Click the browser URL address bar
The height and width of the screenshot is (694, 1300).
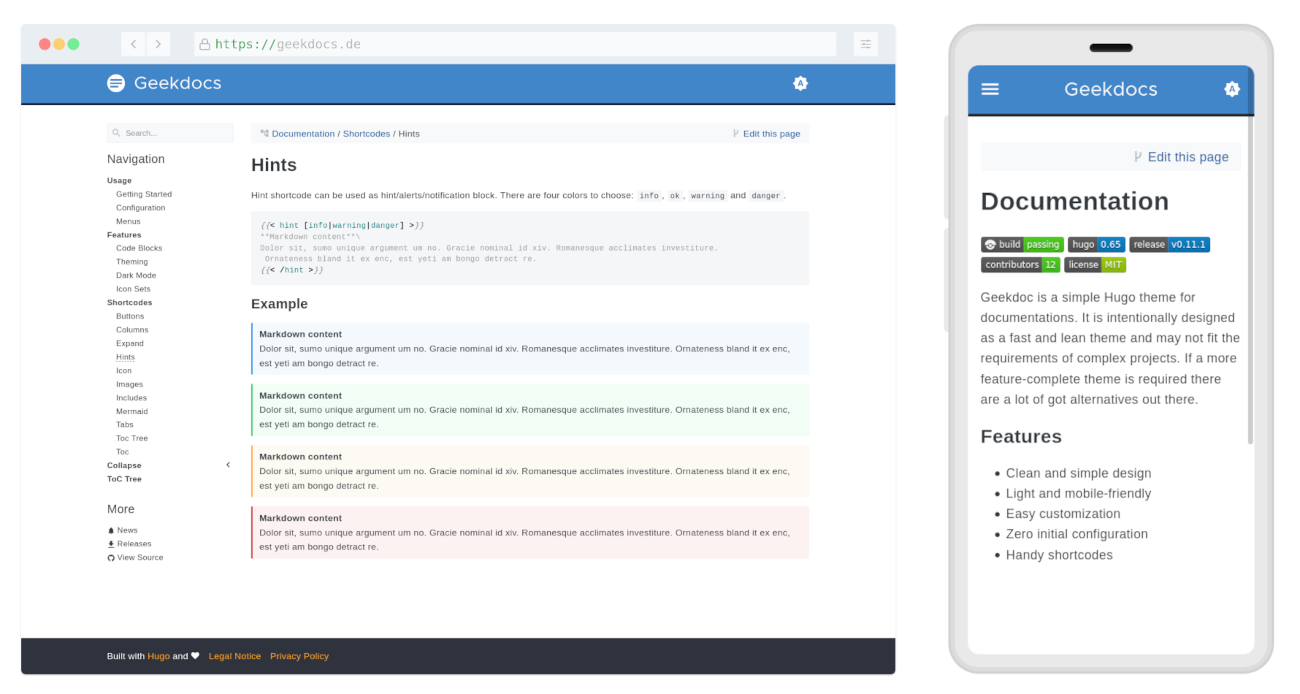(515, 44)
